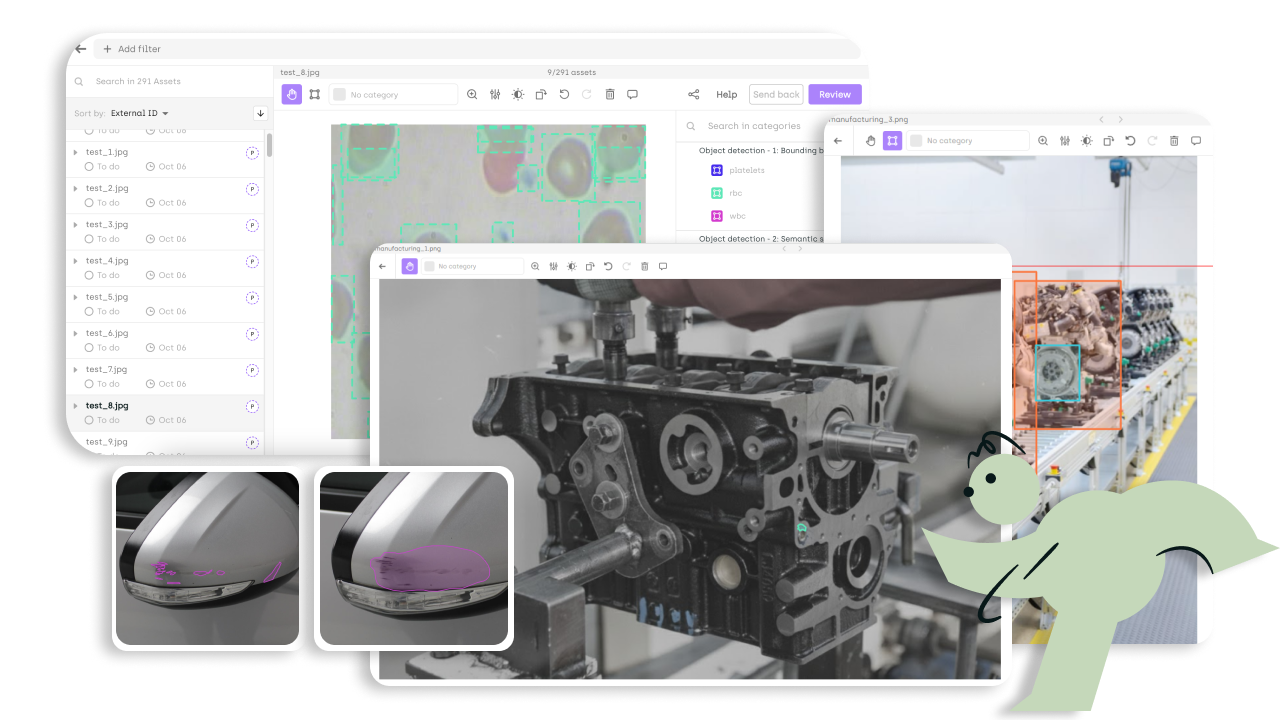1280x720 pixels.
Task: Click the P badge on test_5.jpg row
Action: click(252, 297)
